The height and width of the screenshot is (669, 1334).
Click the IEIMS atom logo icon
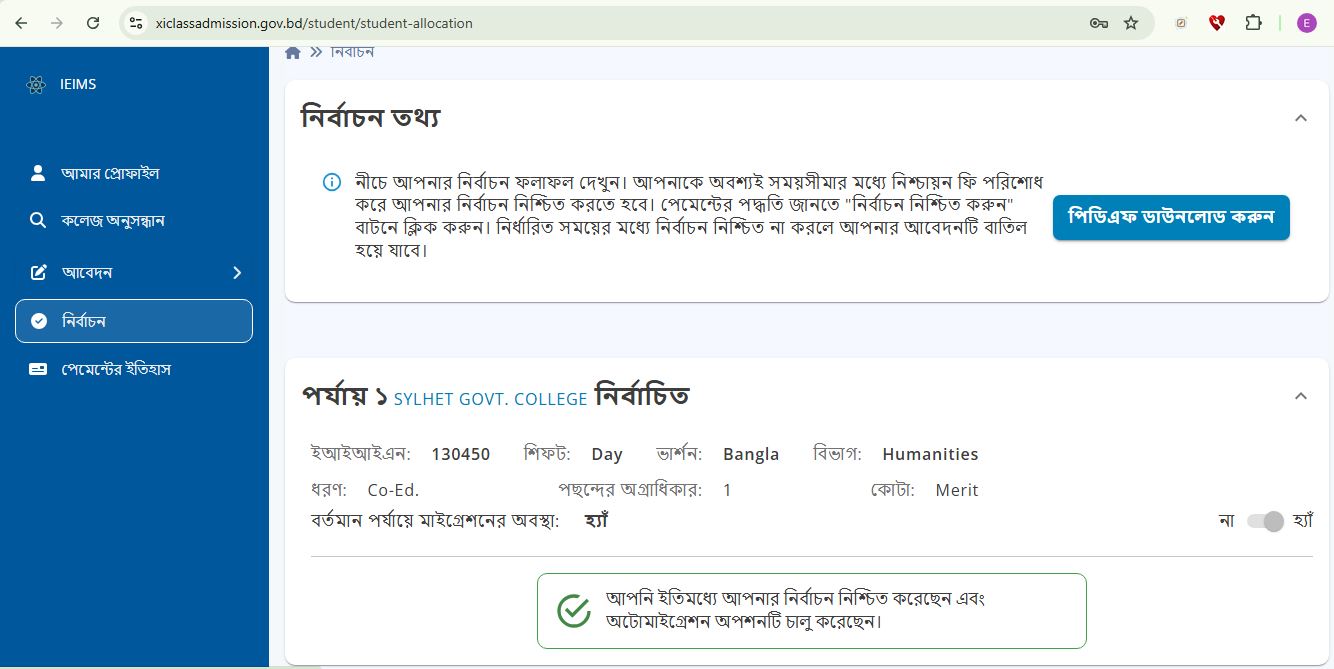point(36,85)
